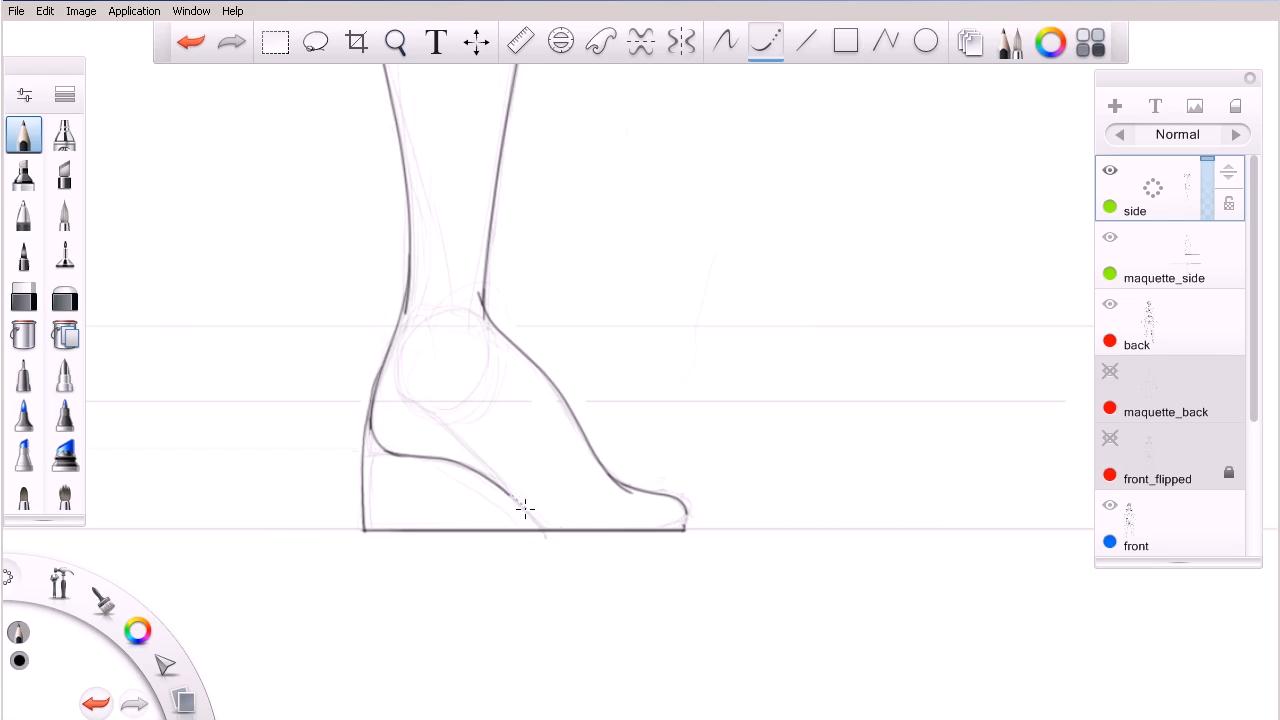Hide the front layer
The height and width of the screenshot is (720, 1280).
(x=1110, y=506)
